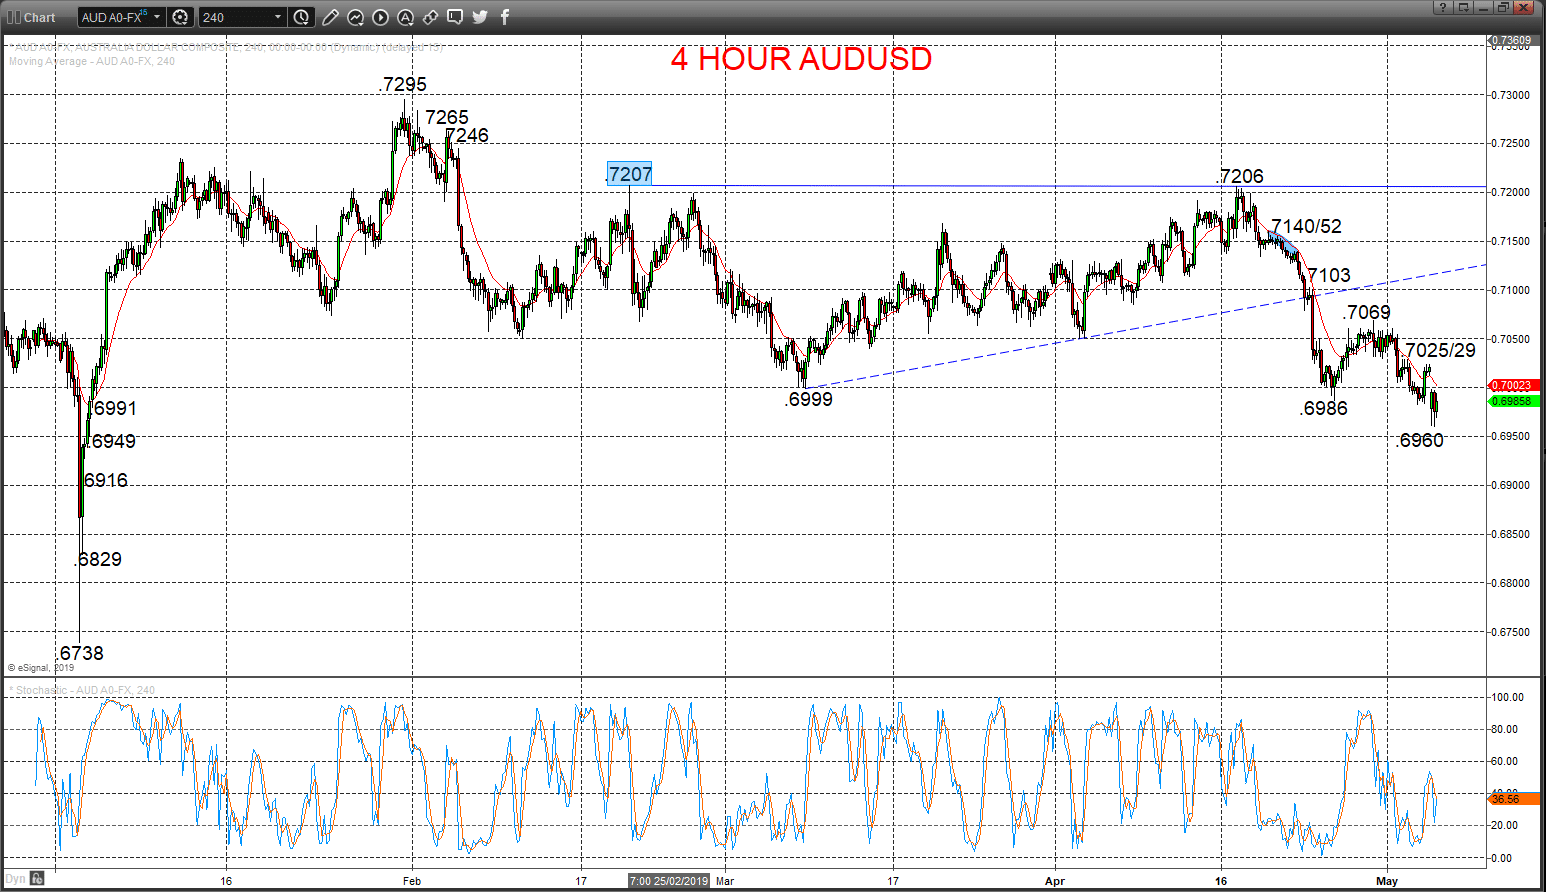Click the 7025/29 annotation

(x=1440, y=351)
